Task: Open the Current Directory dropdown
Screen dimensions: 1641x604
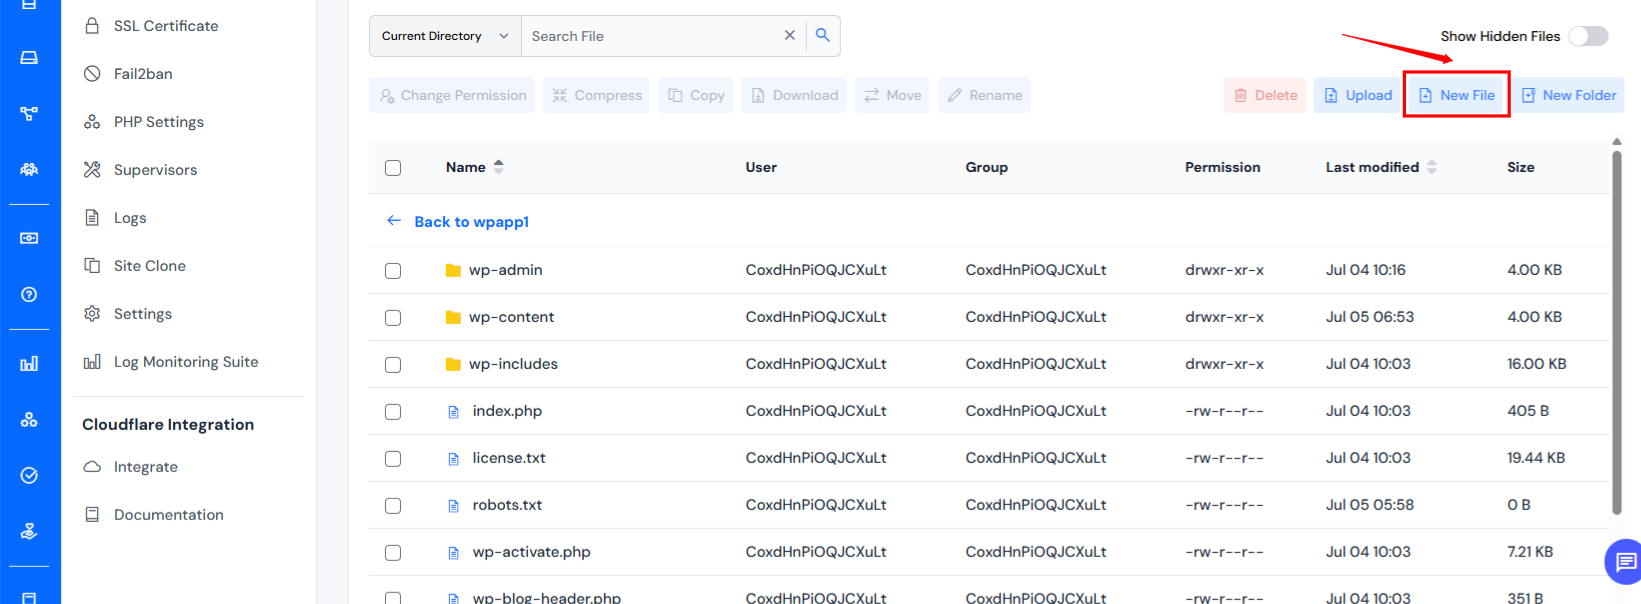Action: click(445, 36)
